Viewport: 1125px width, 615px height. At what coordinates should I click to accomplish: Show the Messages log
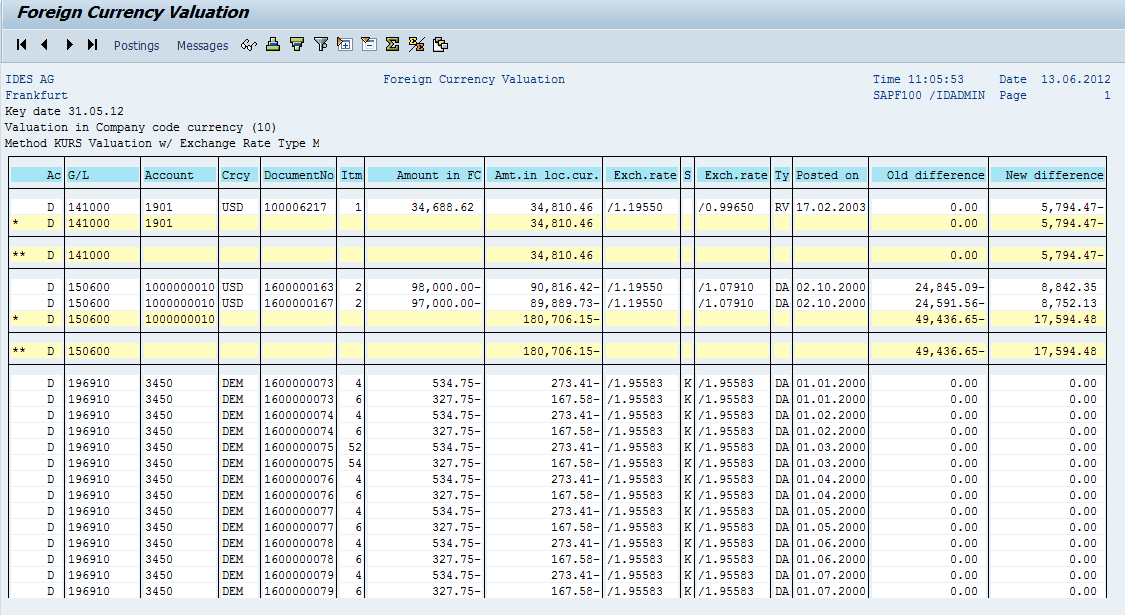pyautogui.click(x=202, y=45)
